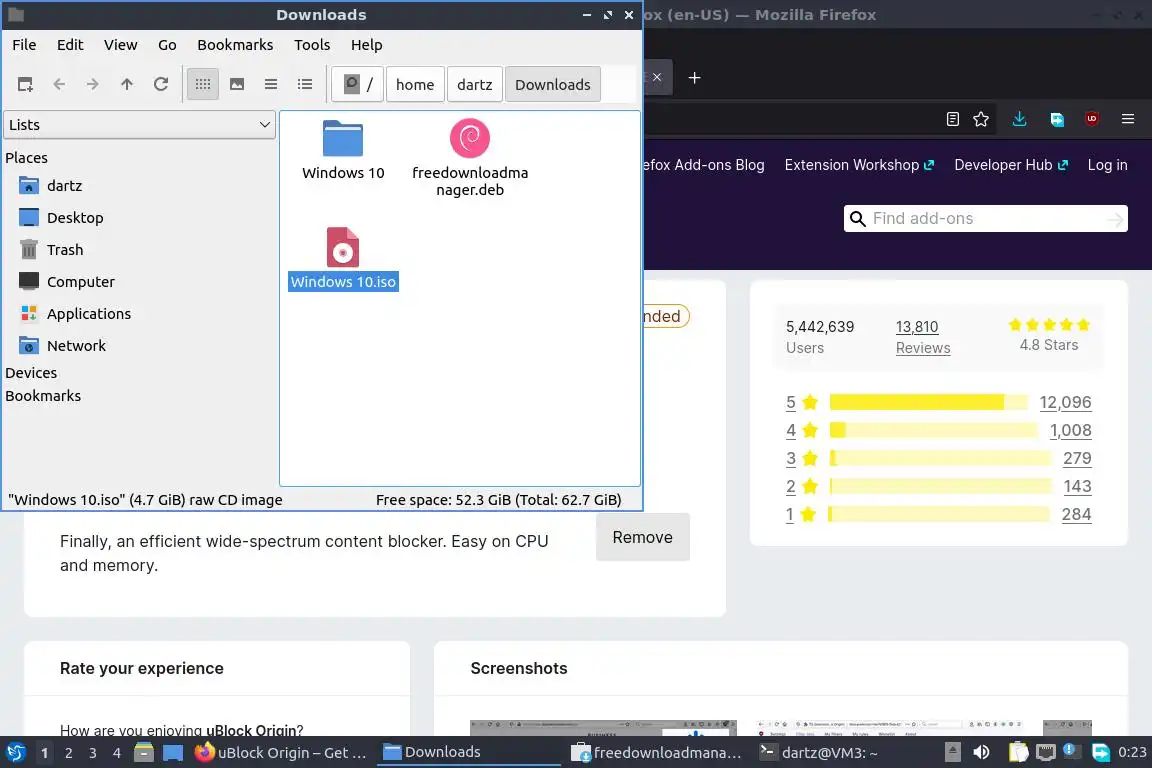Click Free Download Manager extension icon
Screen dimensions: 1152x768
point(1057,119)
